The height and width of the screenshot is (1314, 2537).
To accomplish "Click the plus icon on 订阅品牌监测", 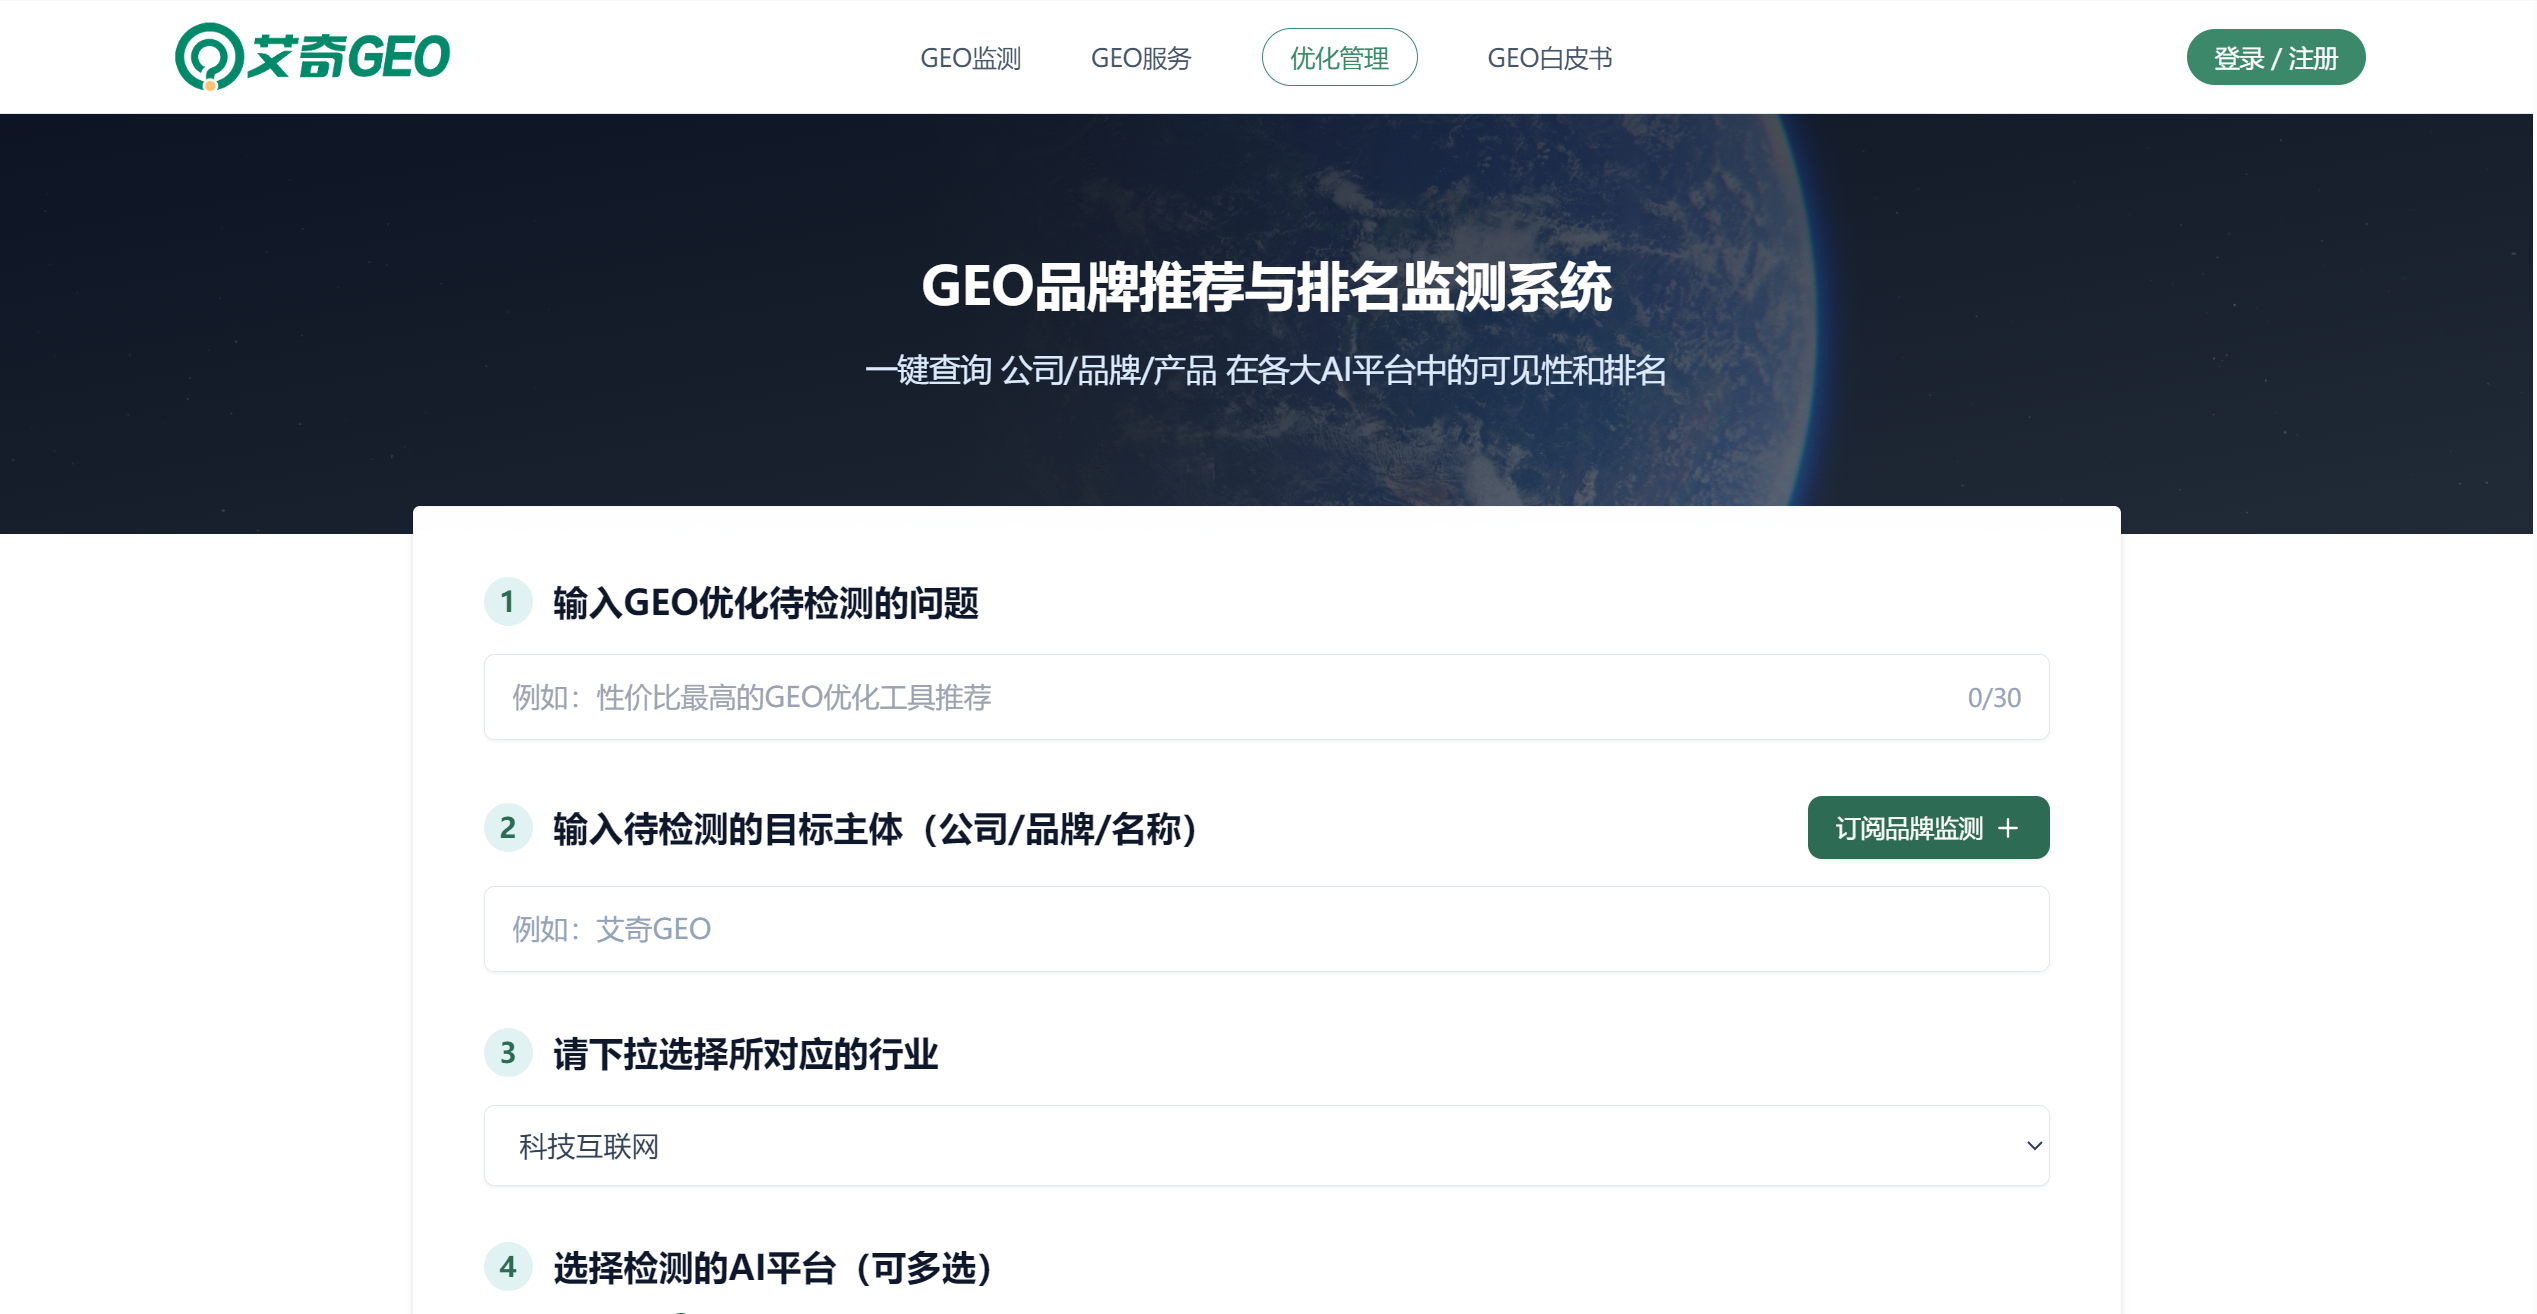I will (x=2007, y=828).
